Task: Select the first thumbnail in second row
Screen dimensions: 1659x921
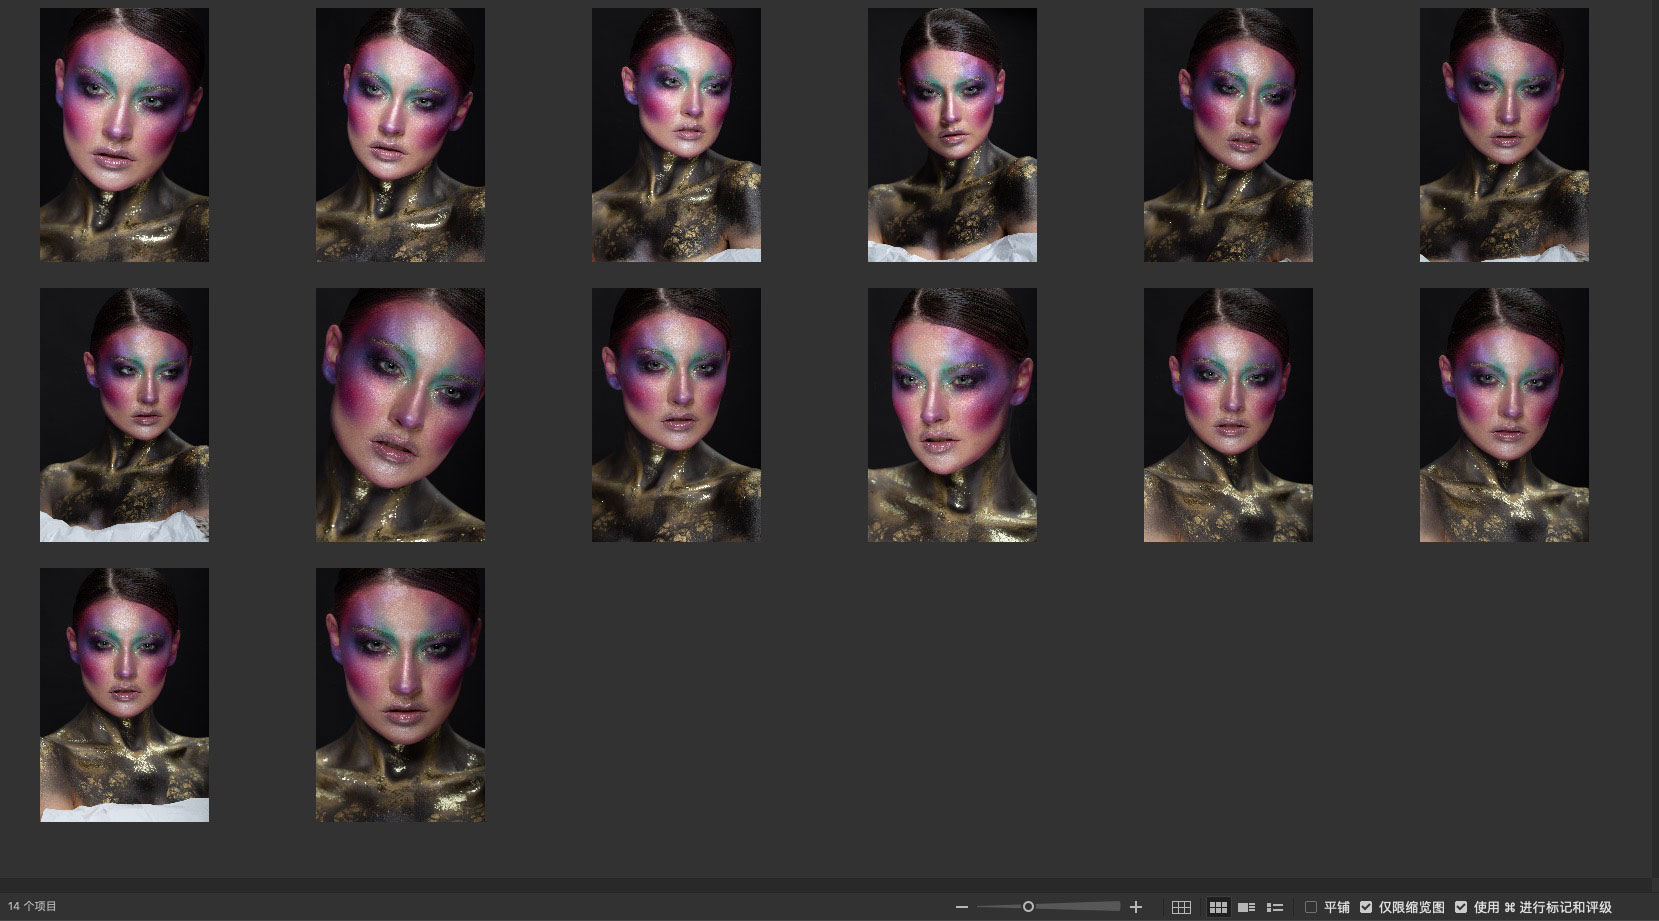Action: click(124, 415)
